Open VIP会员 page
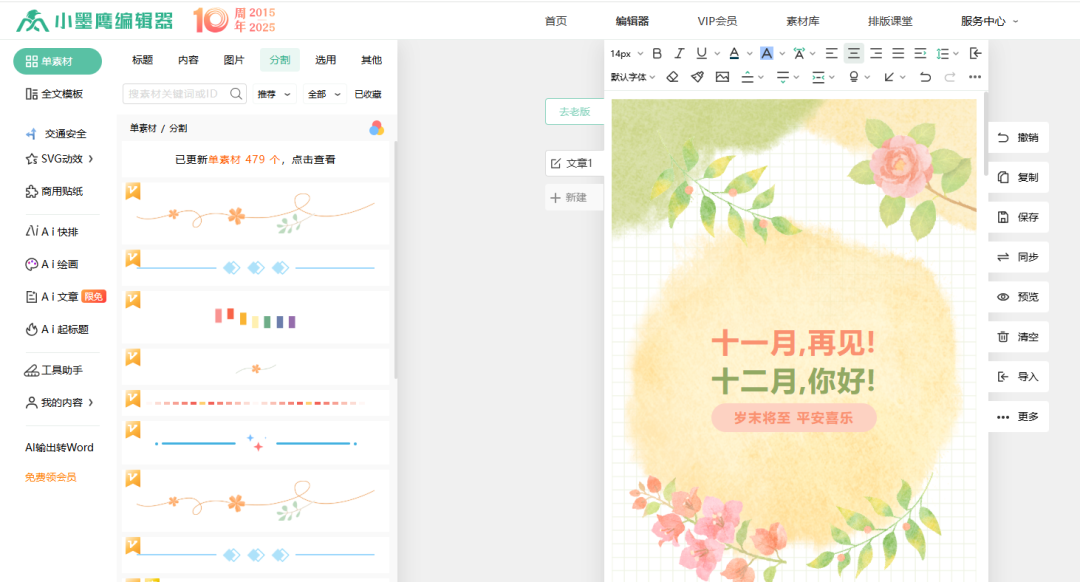 tap(717, 21)
